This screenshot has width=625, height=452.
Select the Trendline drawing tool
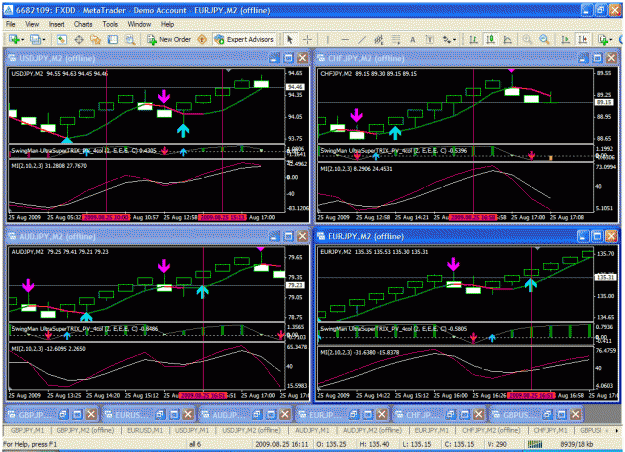(x=362, y=39)
